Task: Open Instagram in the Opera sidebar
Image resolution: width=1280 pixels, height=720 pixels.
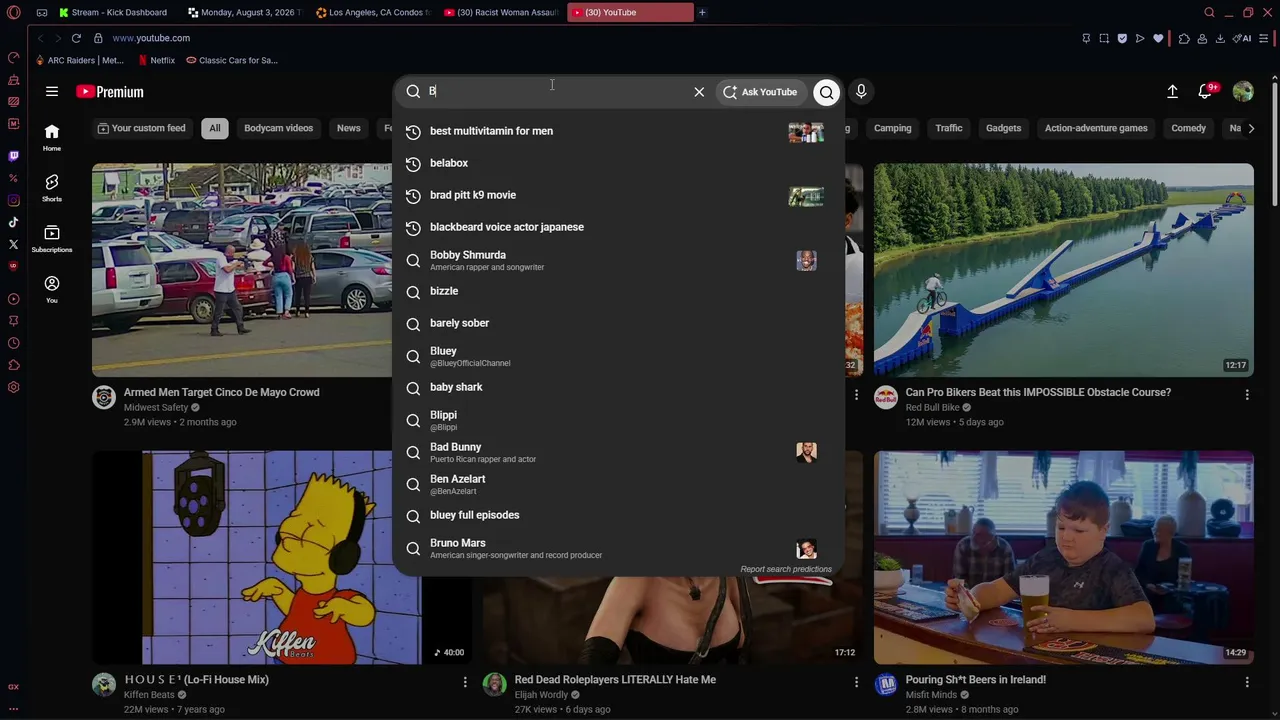Action: [x=13, y=200]
